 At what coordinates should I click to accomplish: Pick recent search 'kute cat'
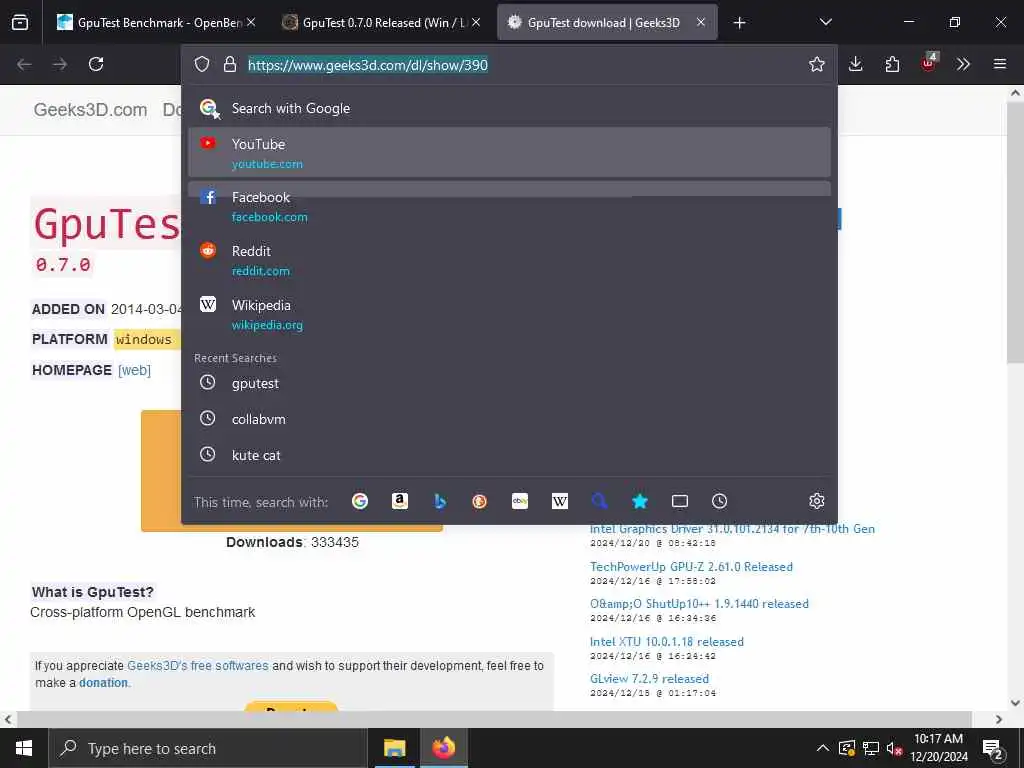click(x=509, y=455)
